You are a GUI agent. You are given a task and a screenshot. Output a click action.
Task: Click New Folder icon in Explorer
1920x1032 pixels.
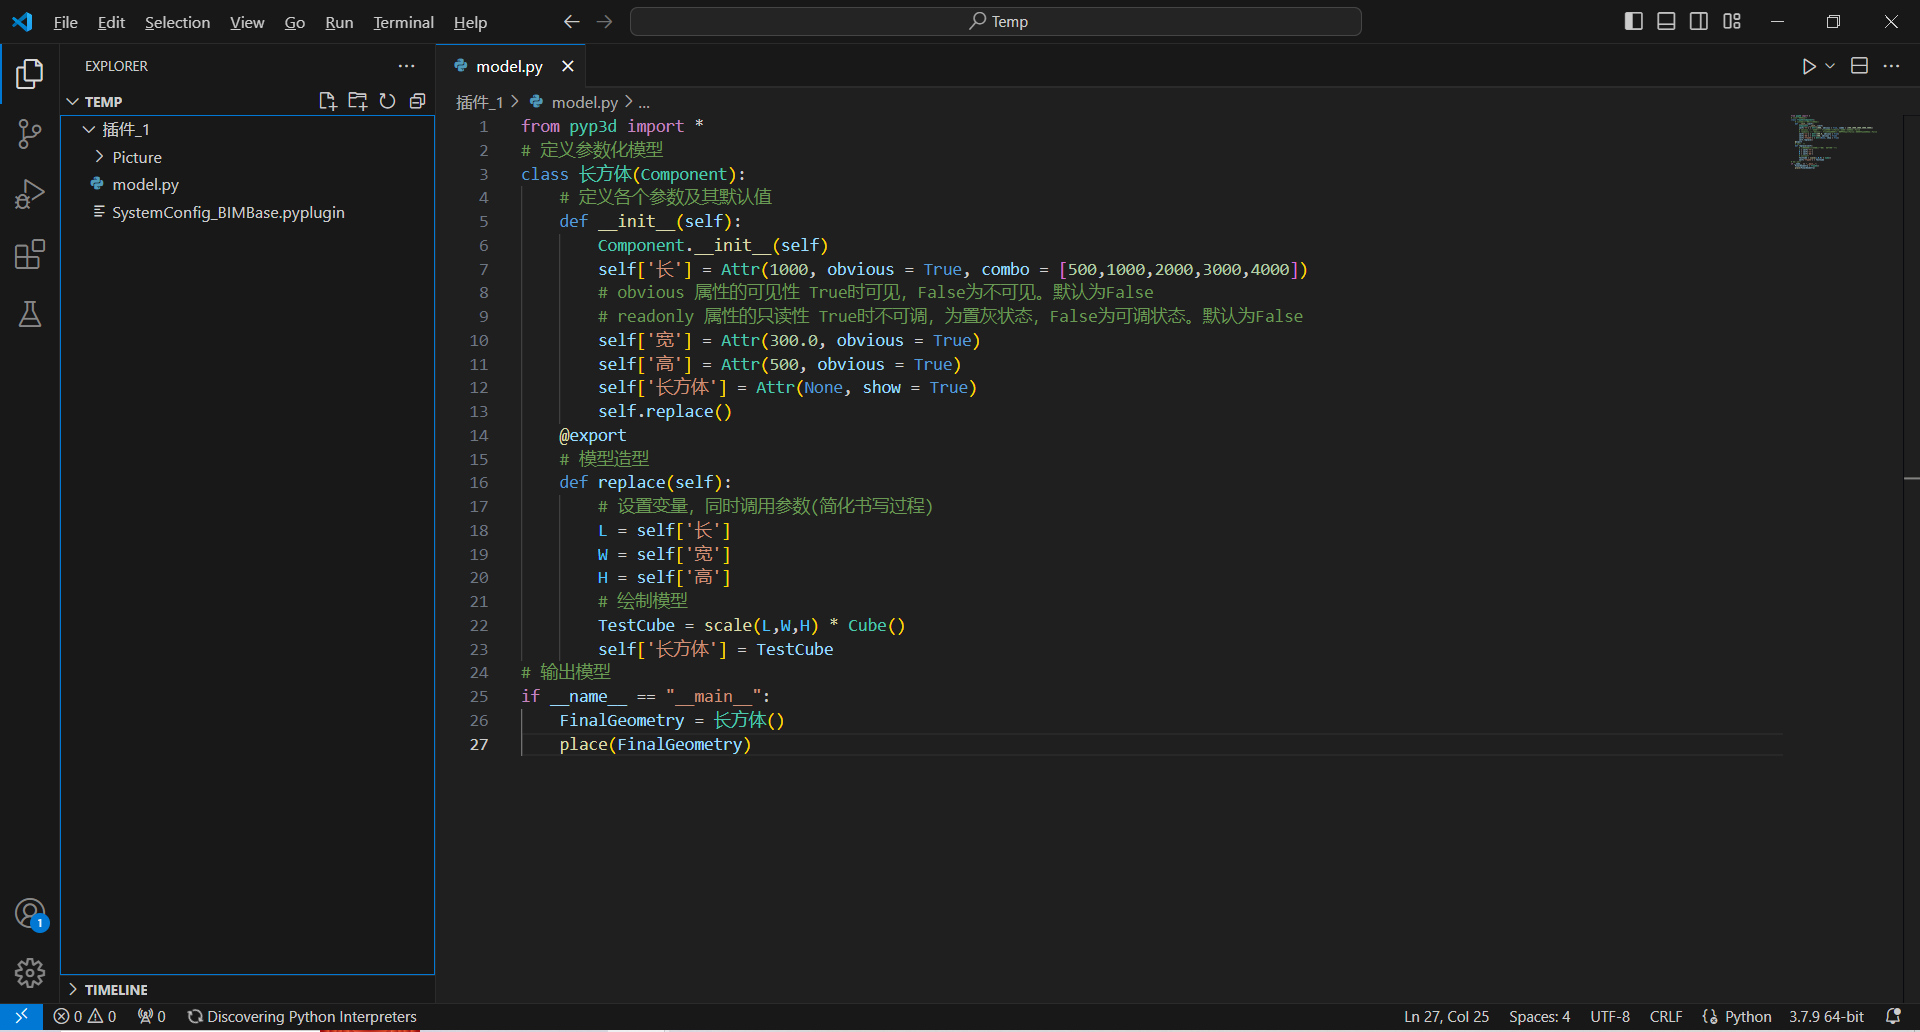357,101
